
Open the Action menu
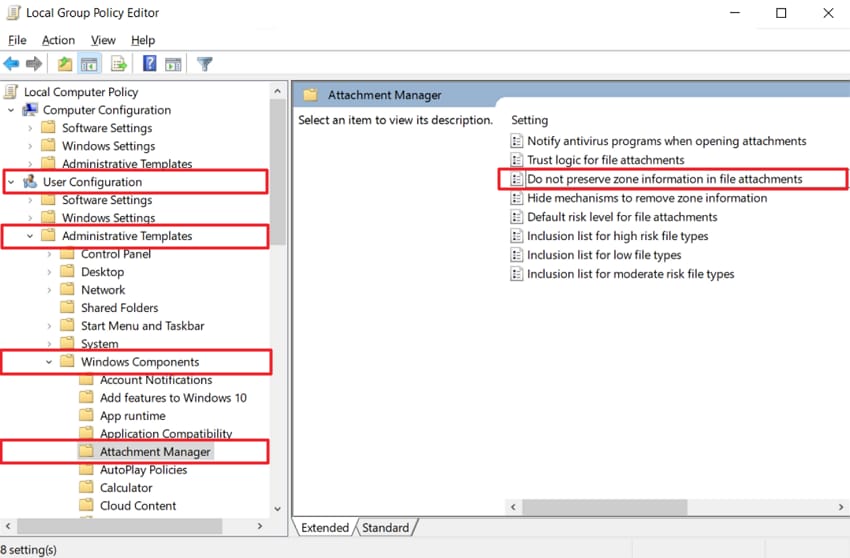pyautogui.click(x=59, y=40)
